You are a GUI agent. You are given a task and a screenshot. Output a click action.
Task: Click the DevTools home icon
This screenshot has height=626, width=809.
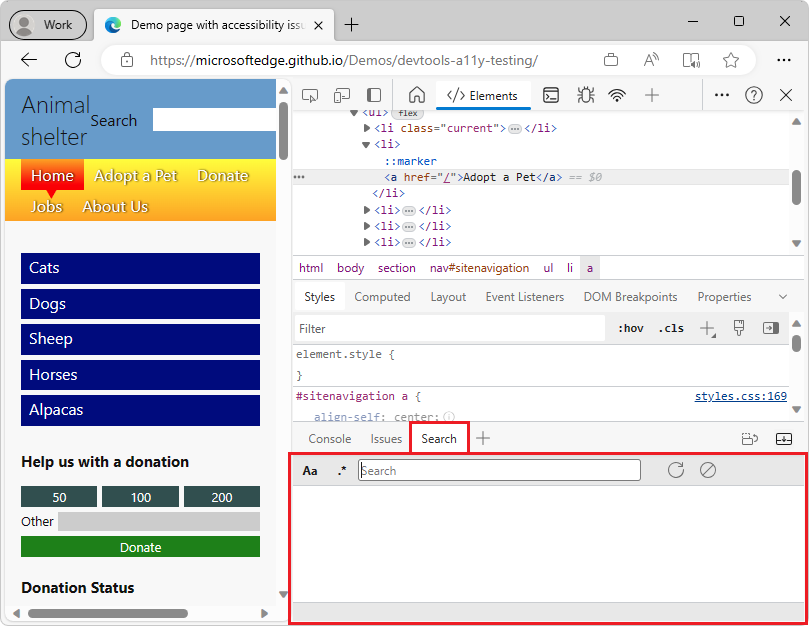(x=415, y=95)
